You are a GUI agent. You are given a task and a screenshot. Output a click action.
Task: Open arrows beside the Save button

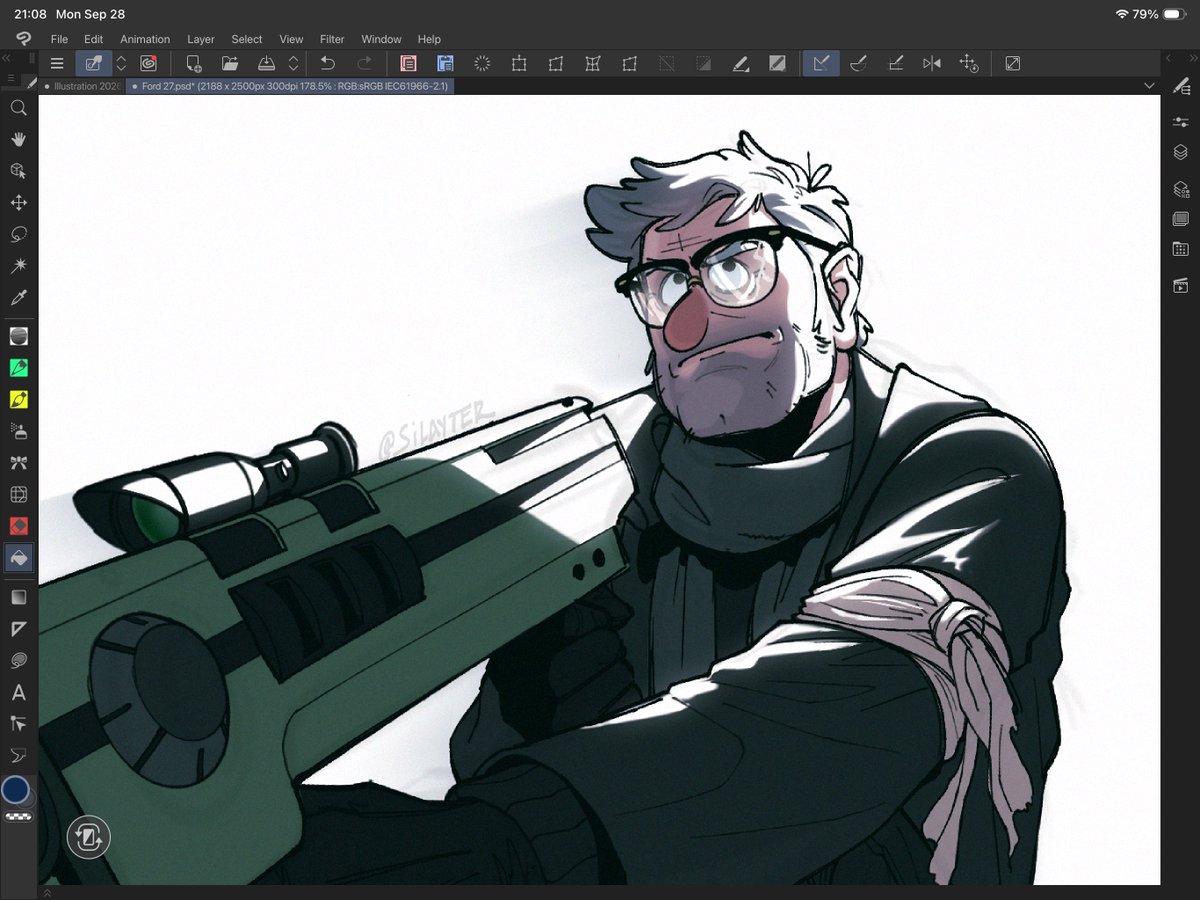point(293,63)
